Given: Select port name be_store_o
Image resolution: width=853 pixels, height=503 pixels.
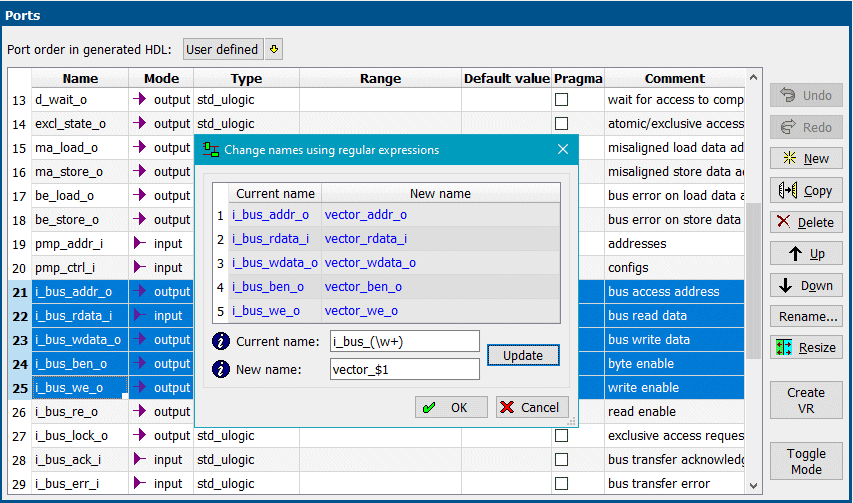Looking at the screenshot, I should (x=80, y=220).
